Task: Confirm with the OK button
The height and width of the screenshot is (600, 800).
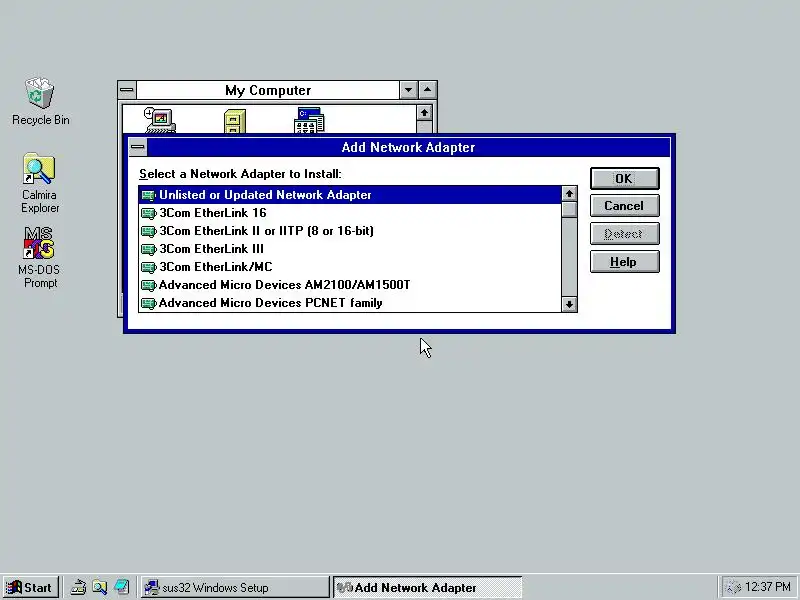Action: [x=624, y=179]
